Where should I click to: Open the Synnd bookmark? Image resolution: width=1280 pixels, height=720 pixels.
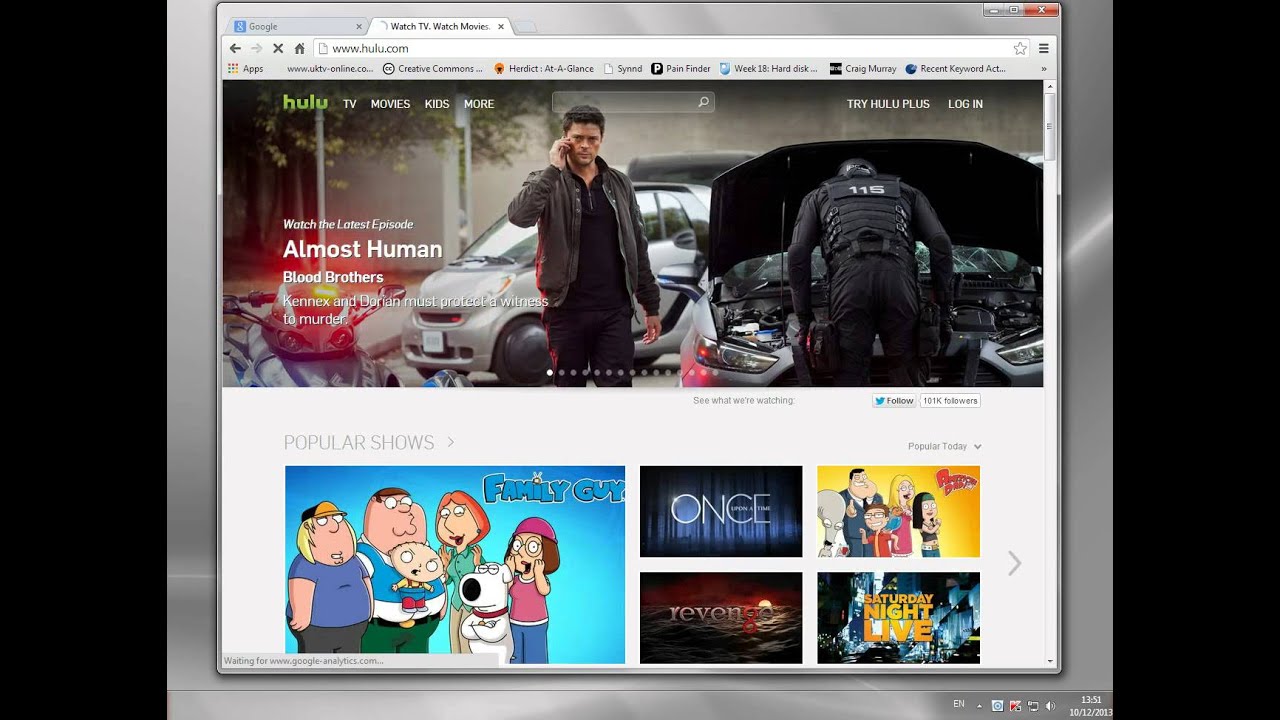[x=623, y=69]
